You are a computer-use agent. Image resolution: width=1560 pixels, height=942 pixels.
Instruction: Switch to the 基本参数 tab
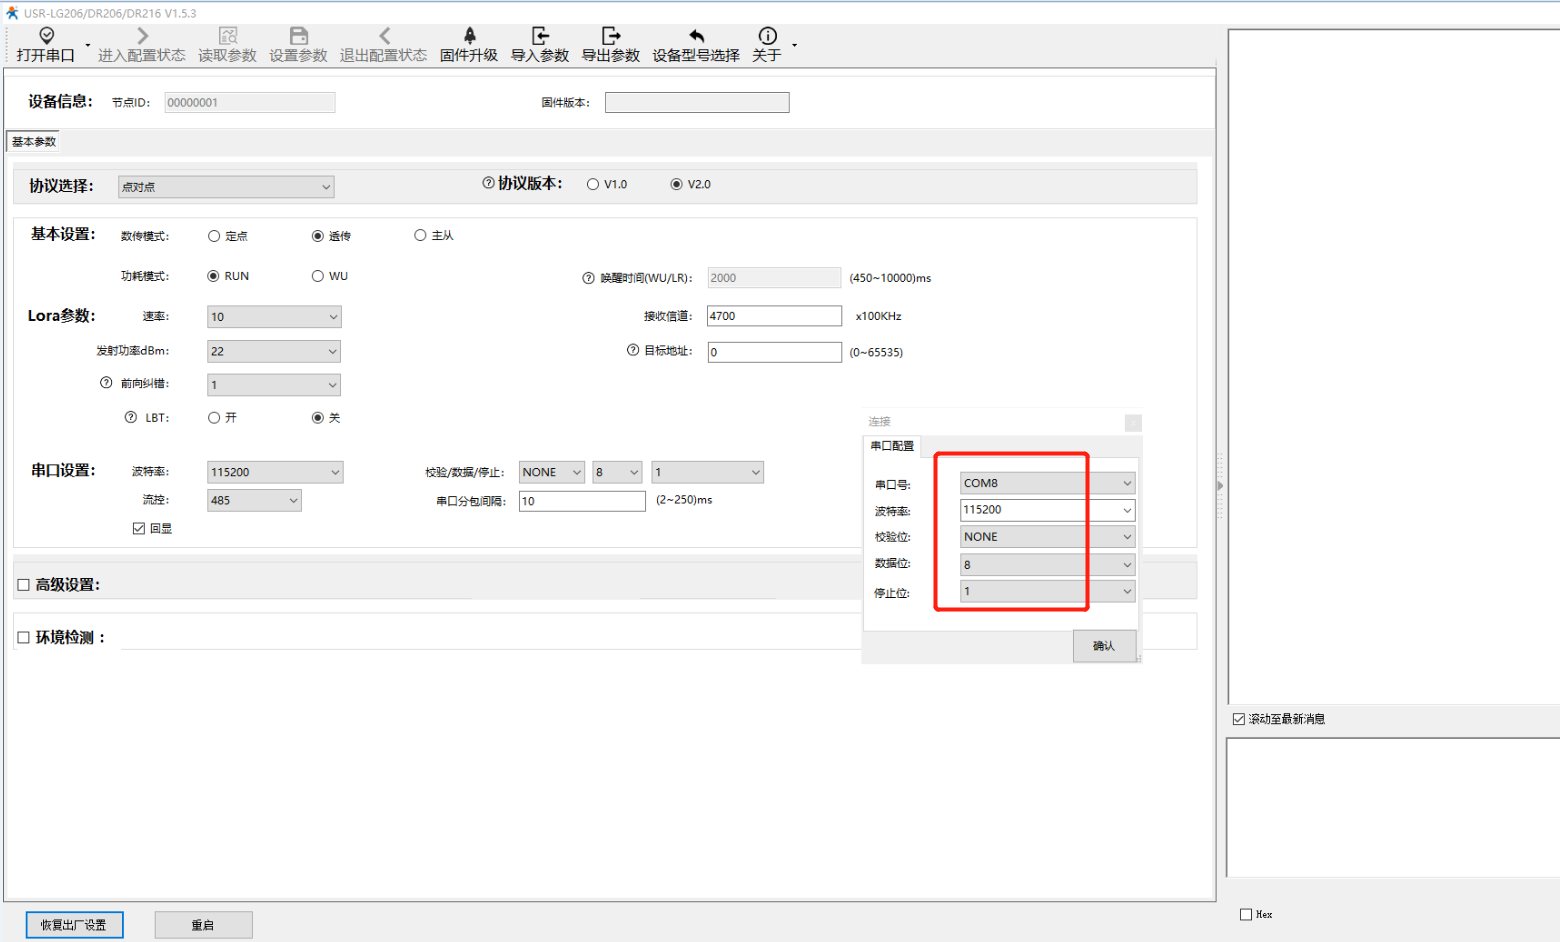(x=34, y=142)
